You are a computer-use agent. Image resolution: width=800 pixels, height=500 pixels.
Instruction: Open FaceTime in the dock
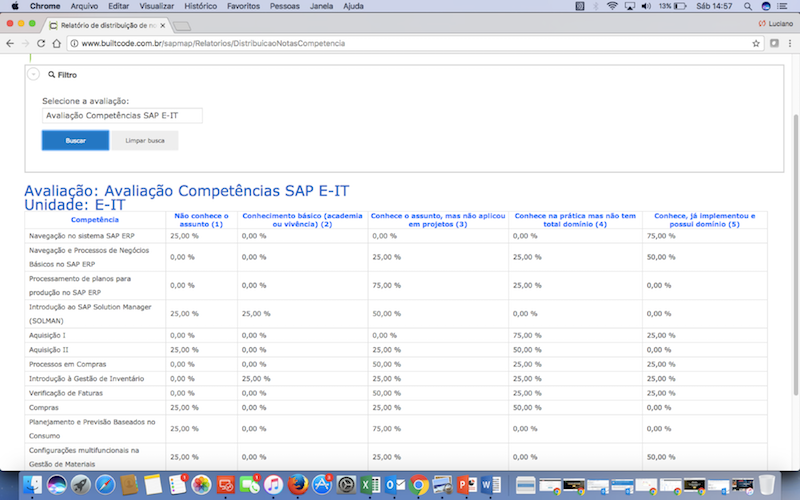[249, 484]
